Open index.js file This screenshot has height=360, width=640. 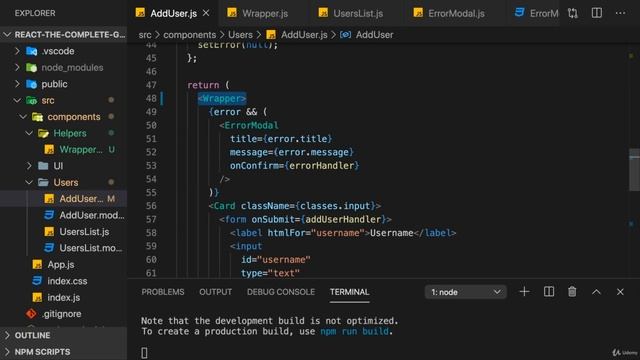[64, 297]
